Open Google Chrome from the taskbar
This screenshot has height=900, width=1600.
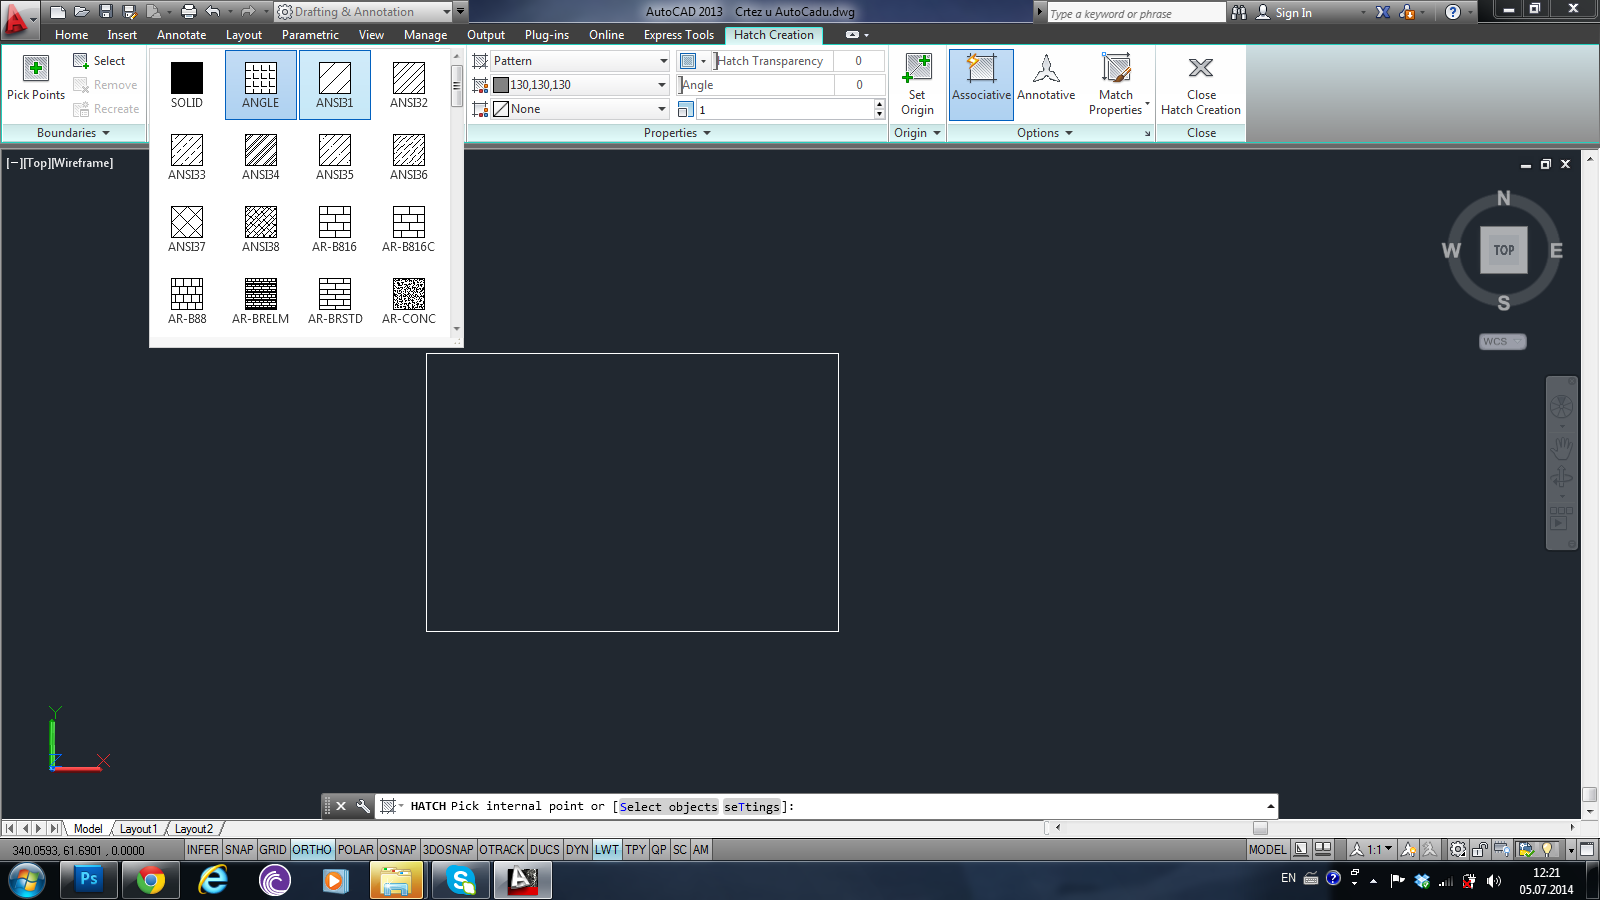(x=151, y=881)
